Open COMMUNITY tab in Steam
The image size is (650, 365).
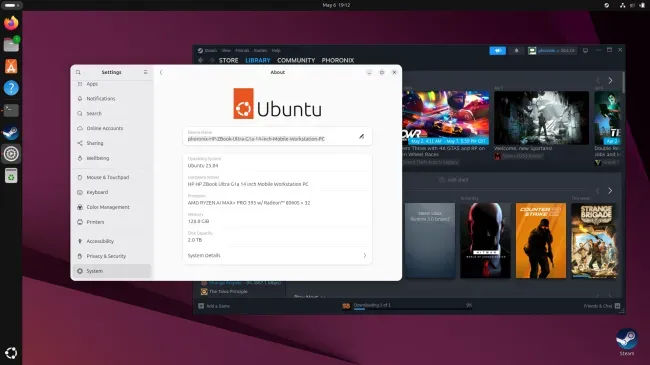coord(296,60)
